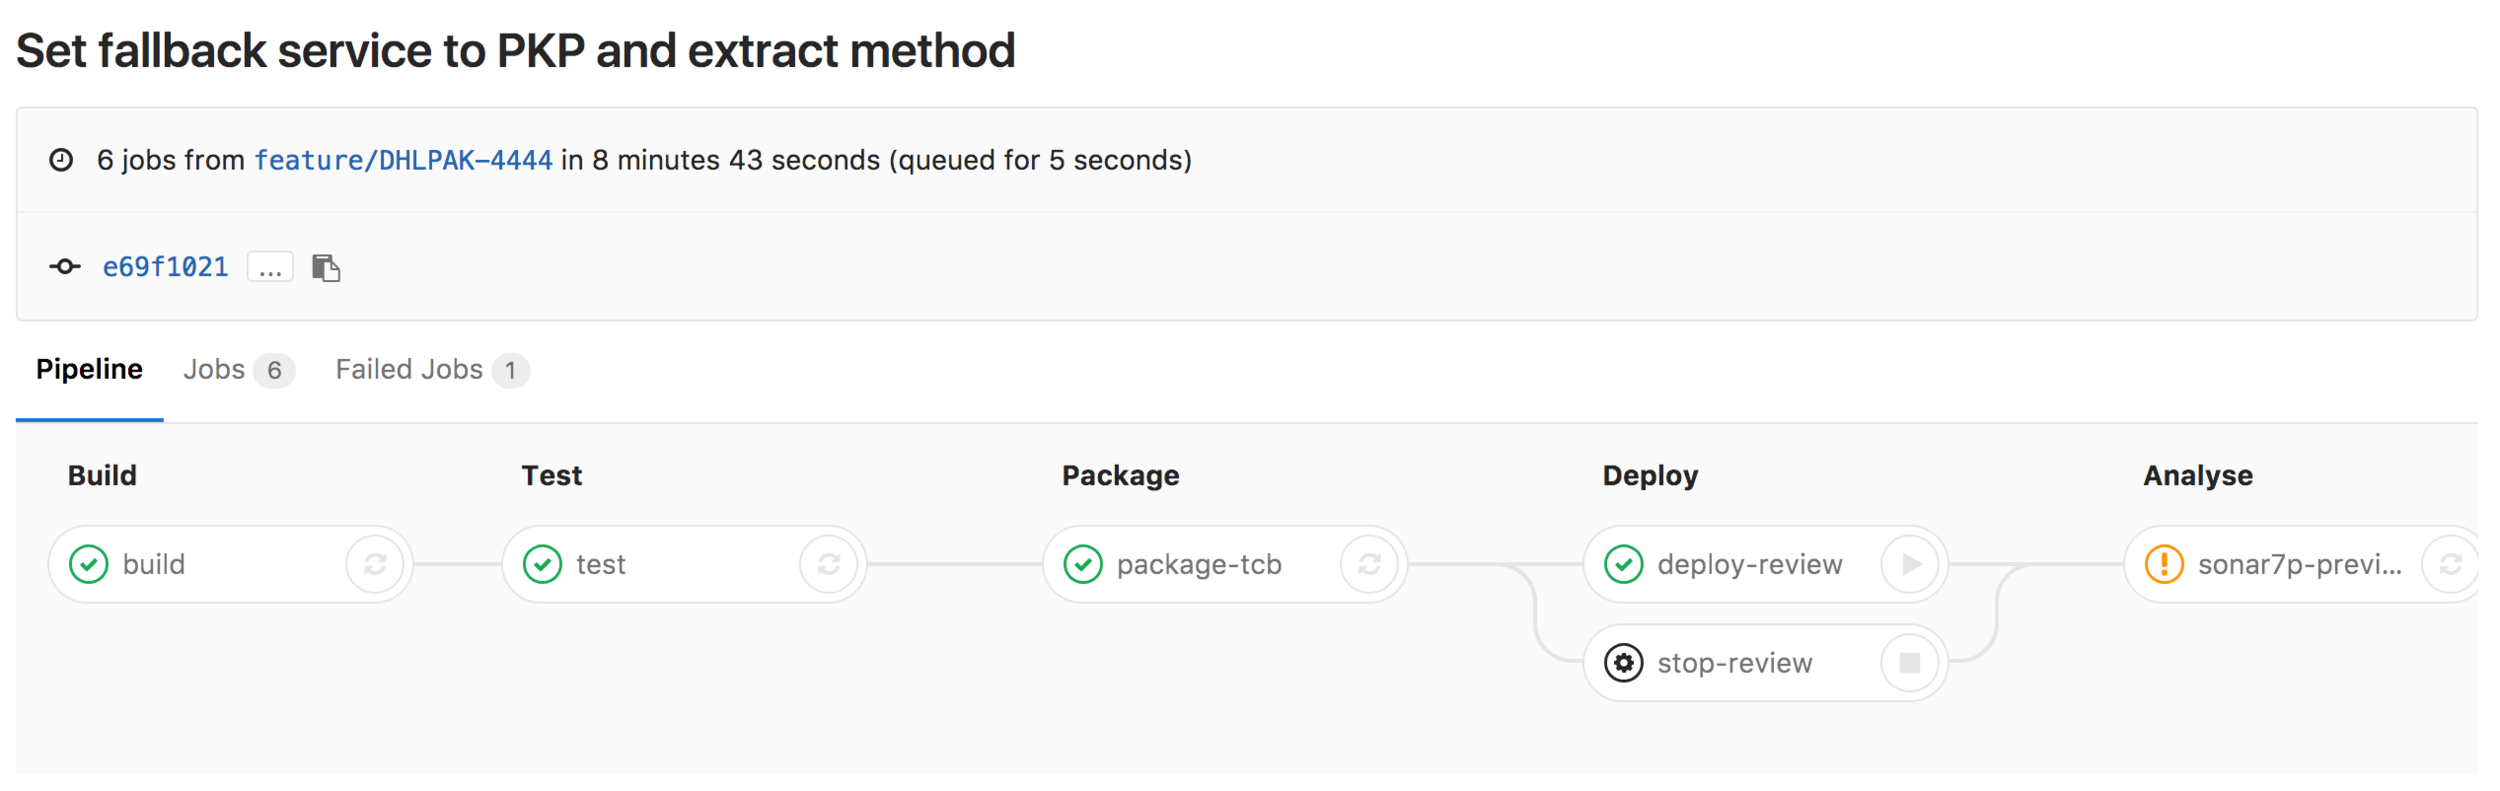
Task: Open the feature/DHLPAK-4444 branch link
Action: pos(403,160)
